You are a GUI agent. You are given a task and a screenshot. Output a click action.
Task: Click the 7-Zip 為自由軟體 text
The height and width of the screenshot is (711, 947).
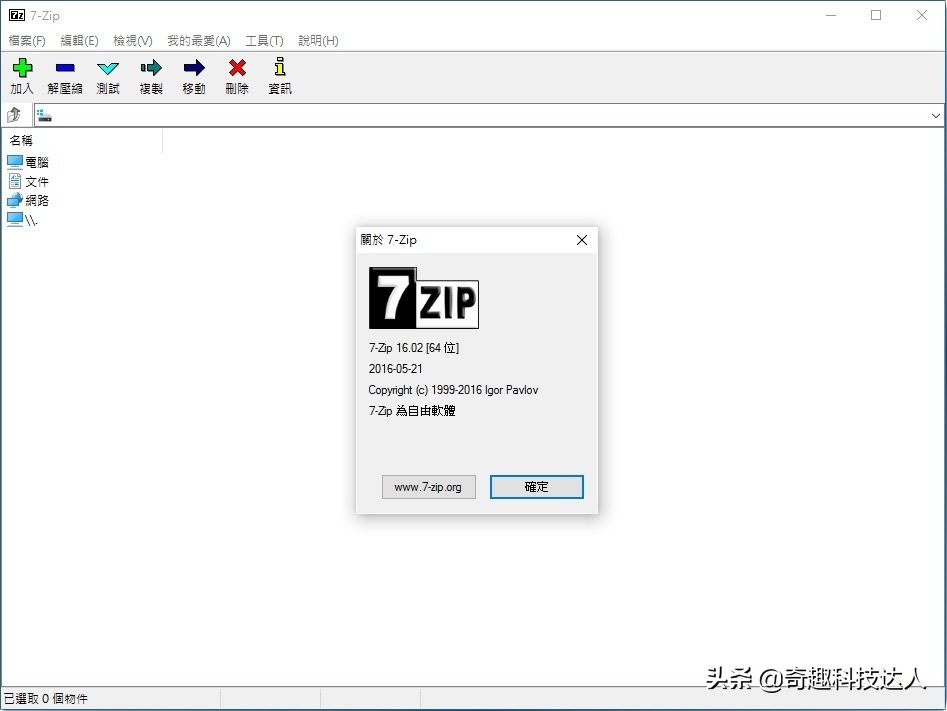pyautogui.click(x=412, y=411)
